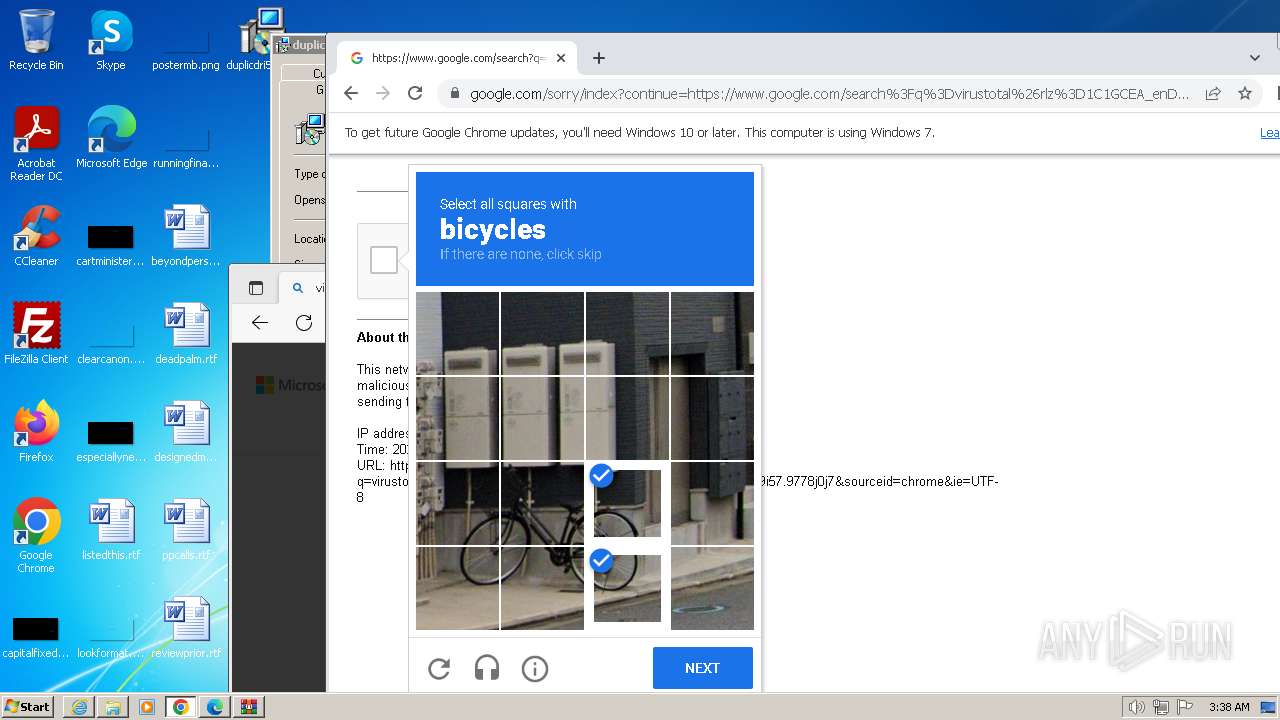Switch to the google.com/search tab
1280x720 pixels.
[457, 58]
